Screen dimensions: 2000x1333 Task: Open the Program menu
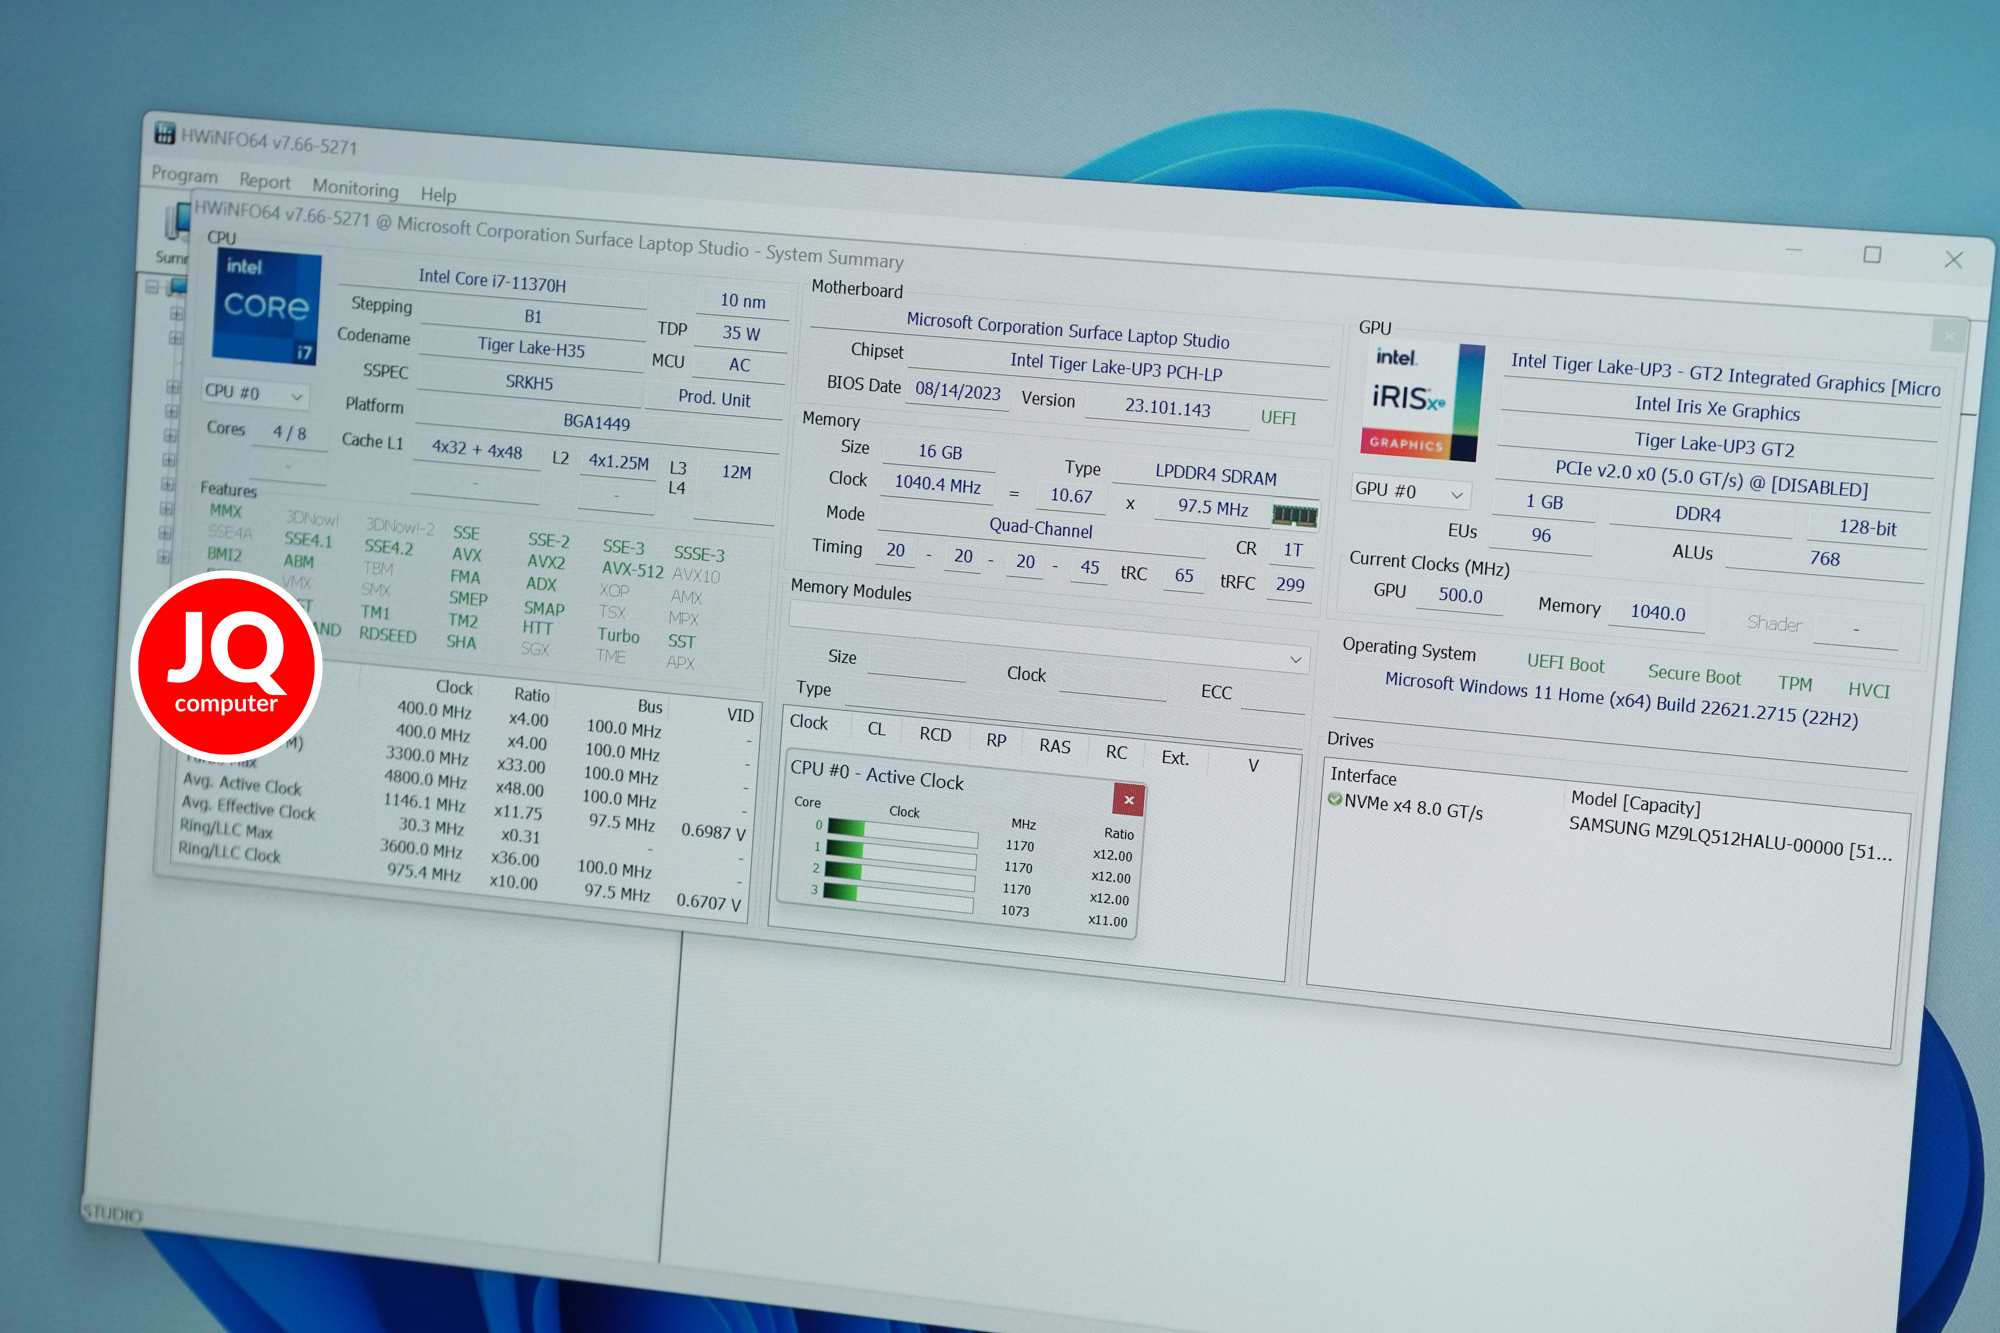[x=185, y=174]
